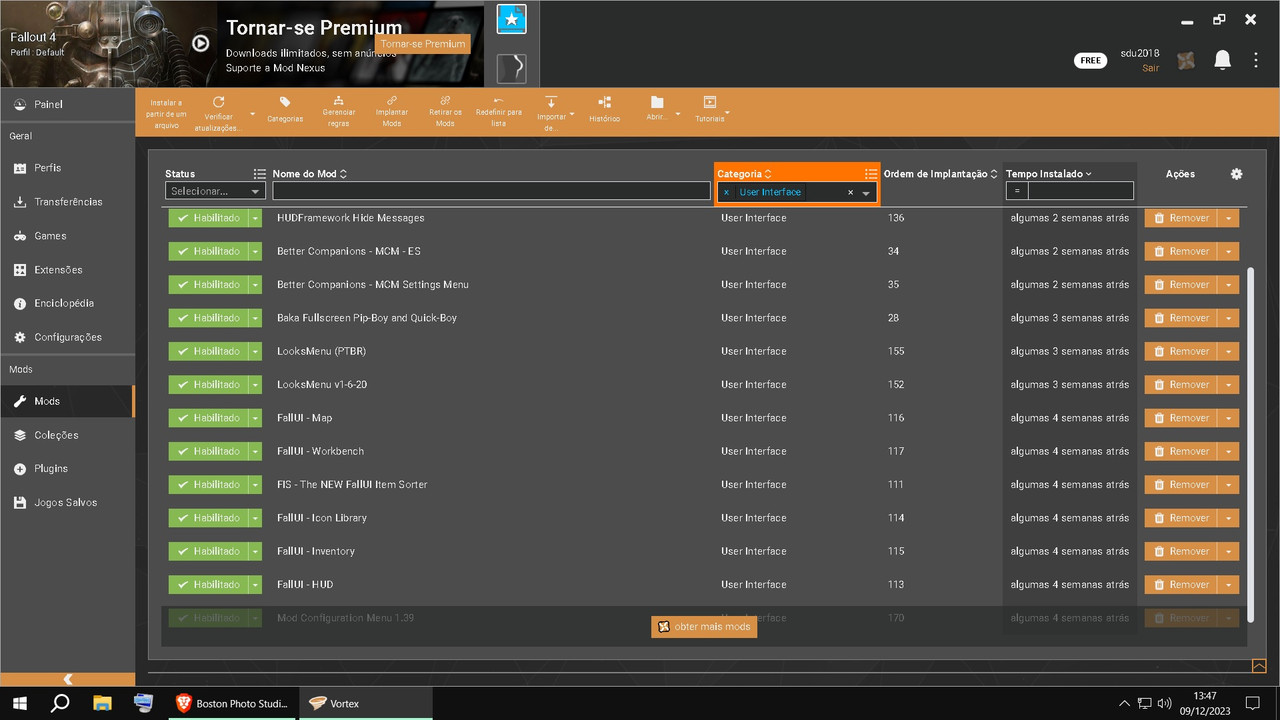Image resolution: width=1280 pixels, height=720 pixels.
Task: Click the obter mais mods button
Action: 704,627
